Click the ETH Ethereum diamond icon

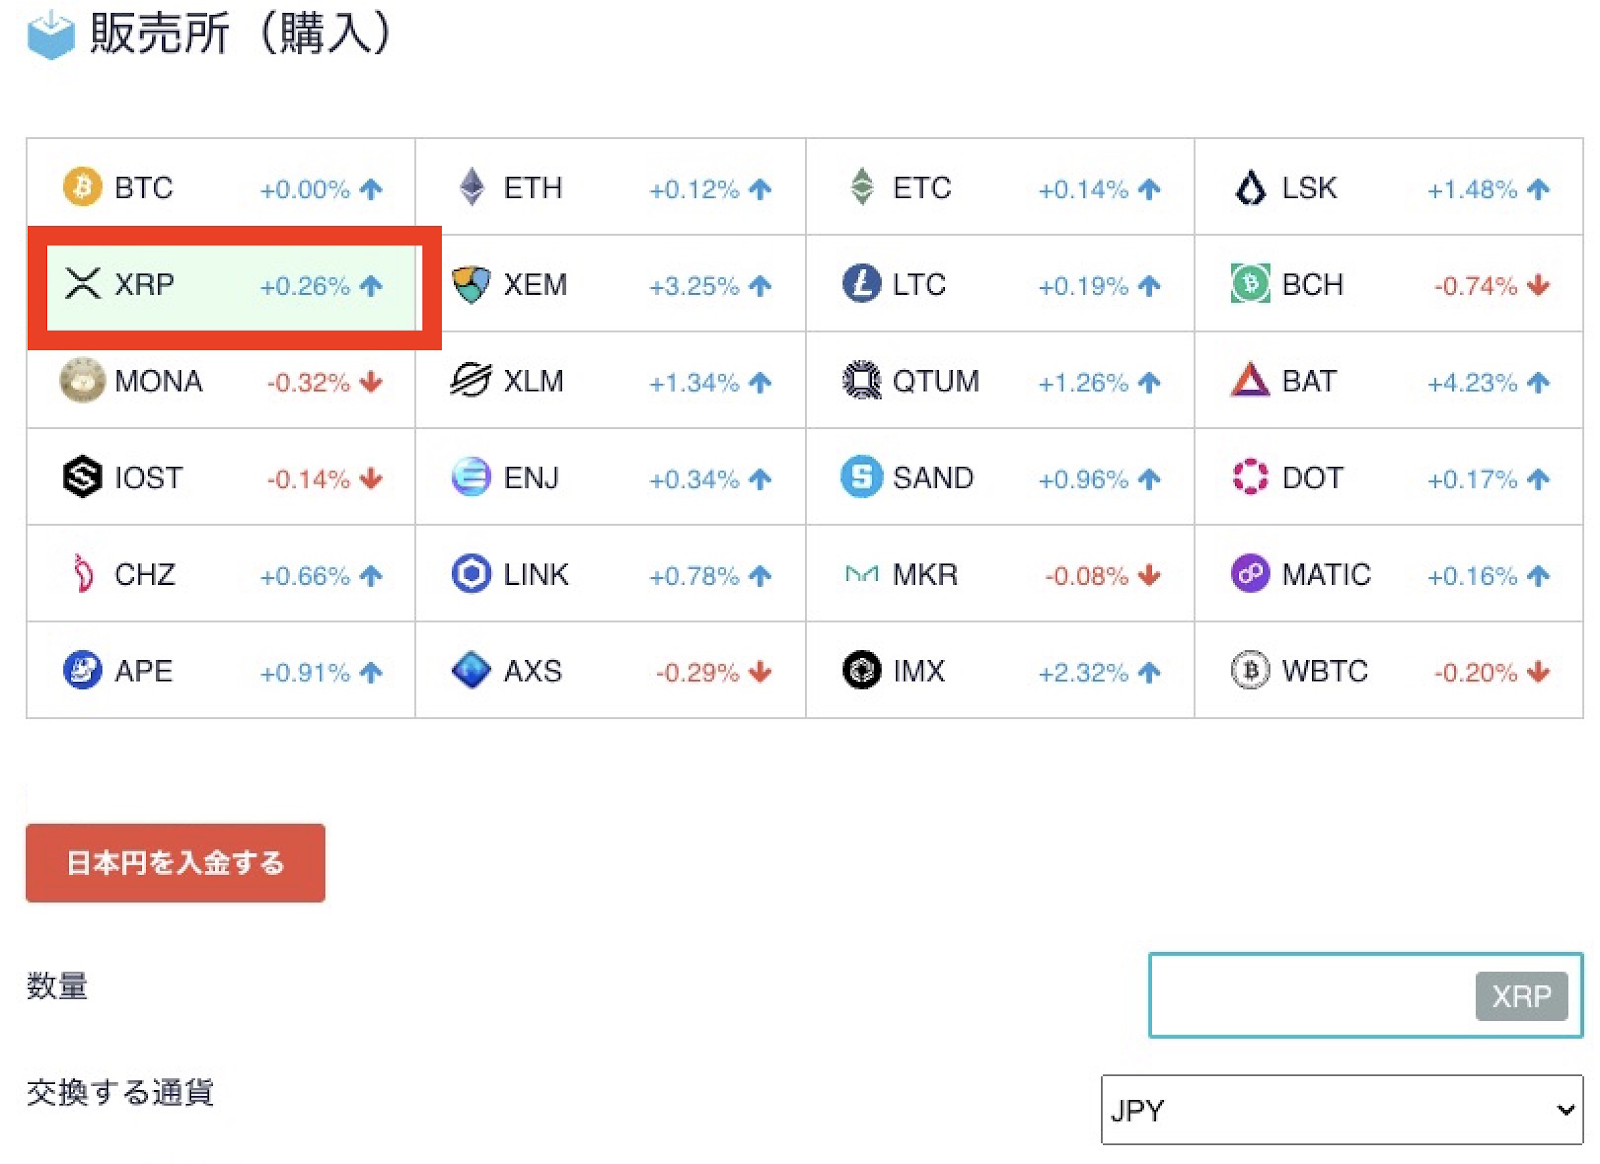pos(471,187)
